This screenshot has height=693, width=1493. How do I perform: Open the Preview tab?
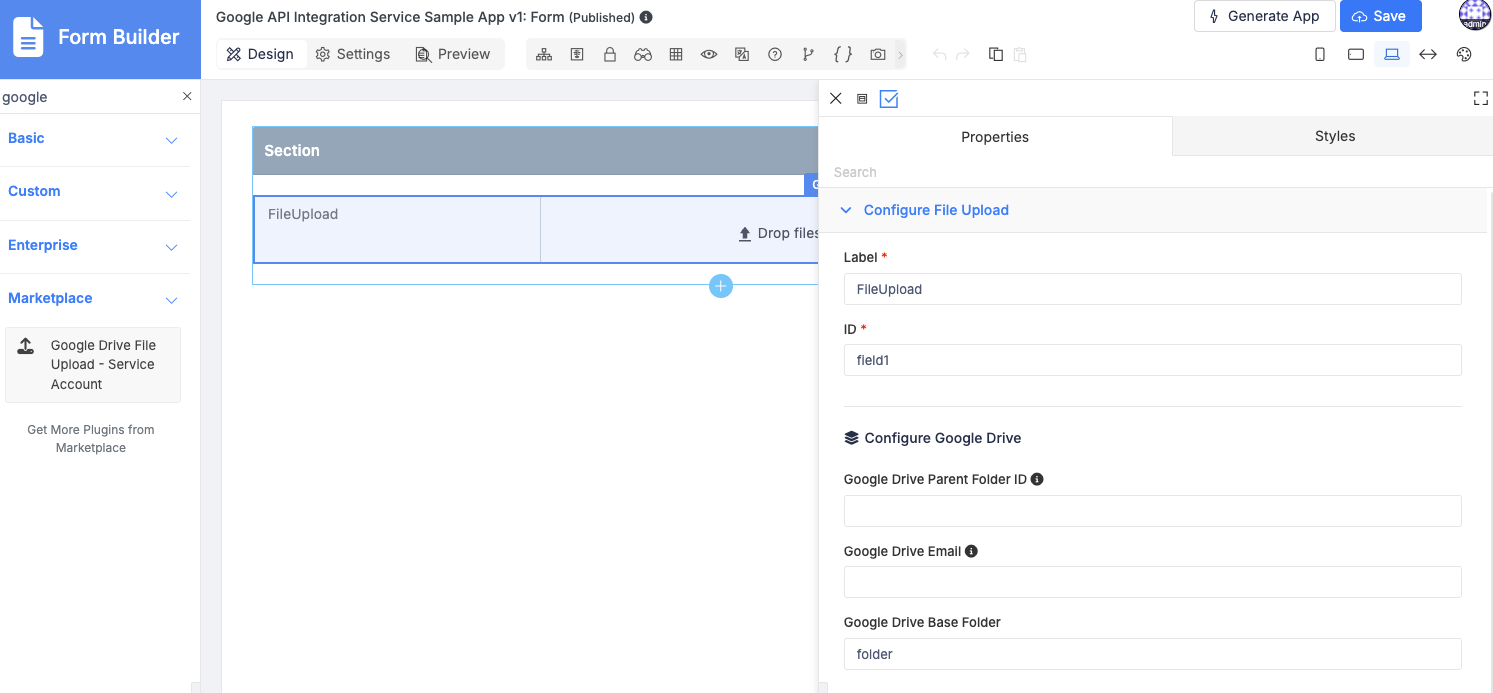(453, 54)
